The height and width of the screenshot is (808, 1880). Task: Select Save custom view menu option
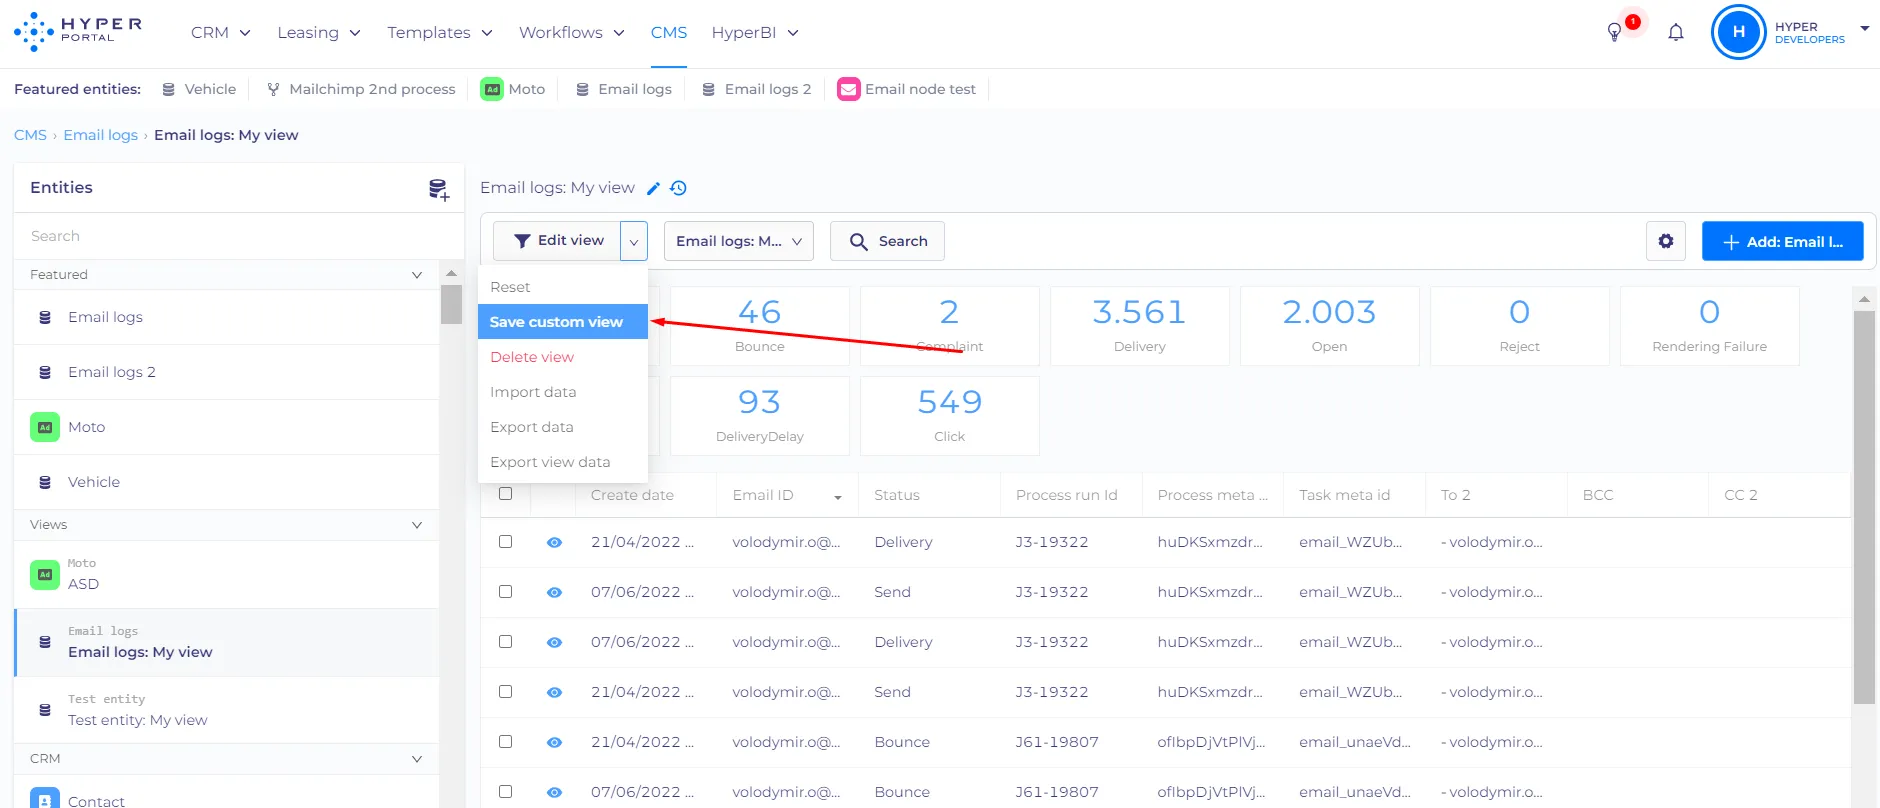click(x=563, y=322)
